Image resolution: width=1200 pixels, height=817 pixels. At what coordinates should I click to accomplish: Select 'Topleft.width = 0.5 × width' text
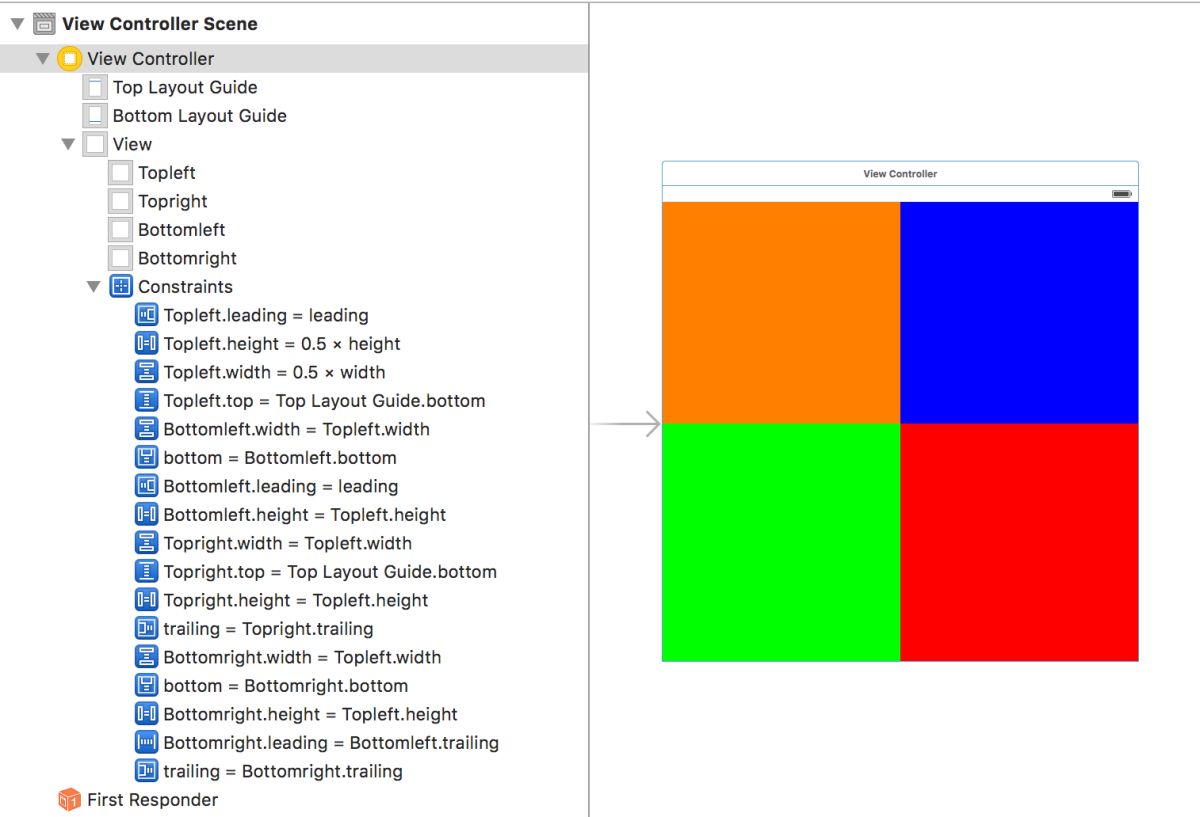[x=274, y=372]
